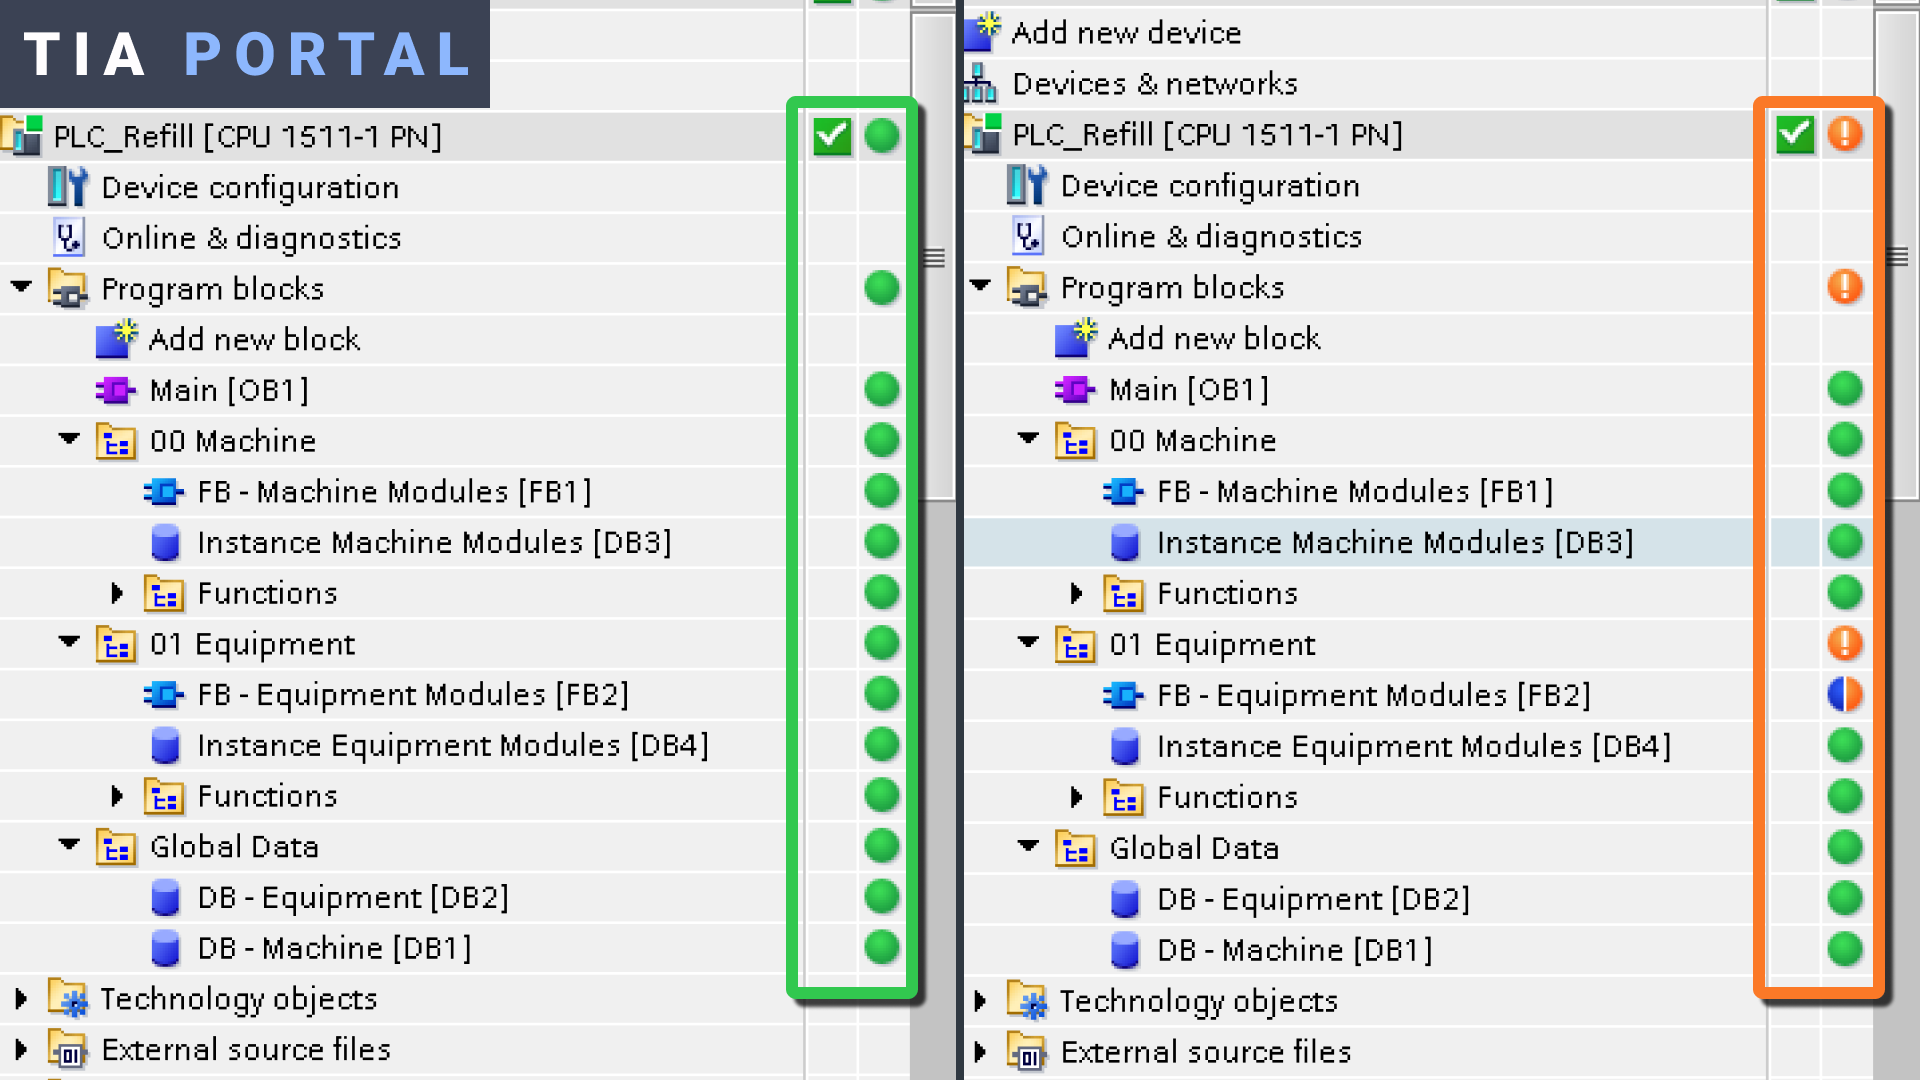
Task: Collapse Global Data folder in left panel
Action: (69, 845)
